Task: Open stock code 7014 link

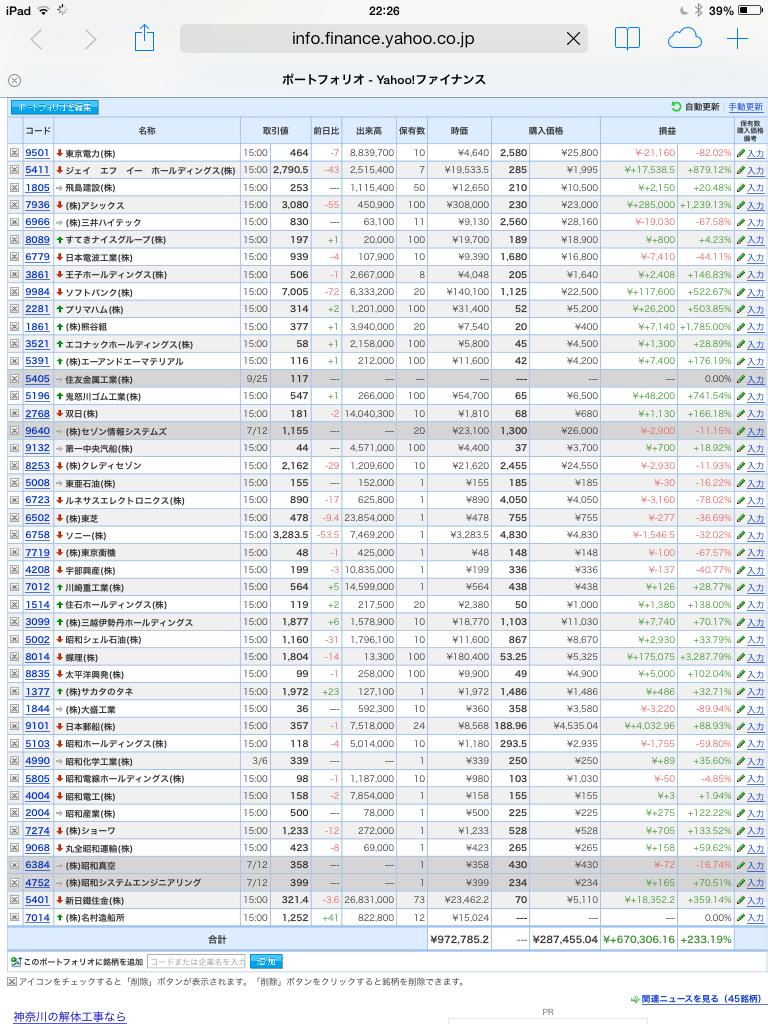Action: point(37,918)
